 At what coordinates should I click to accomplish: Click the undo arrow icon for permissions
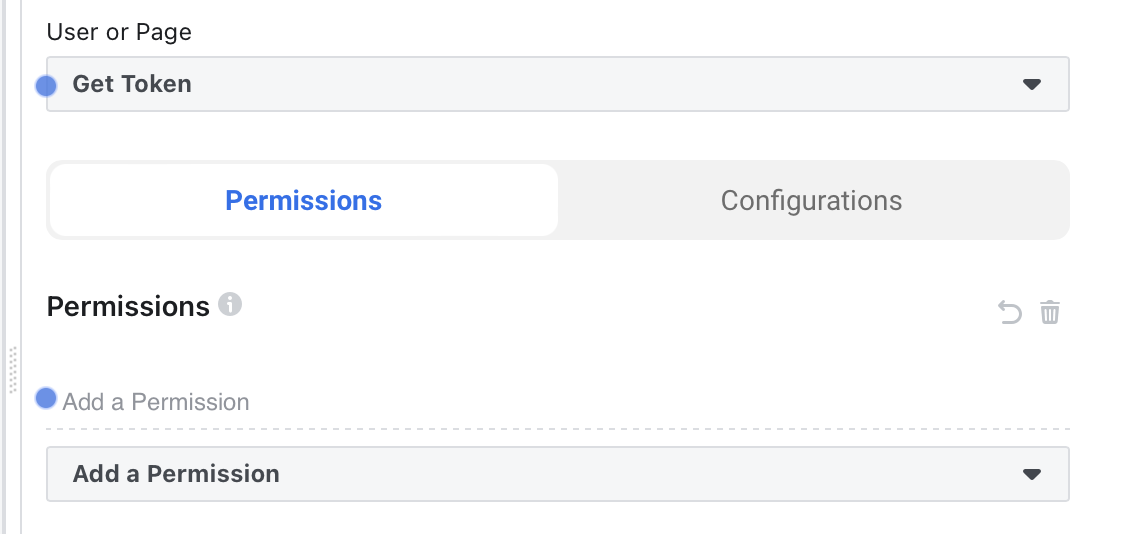coord(1010,312)
